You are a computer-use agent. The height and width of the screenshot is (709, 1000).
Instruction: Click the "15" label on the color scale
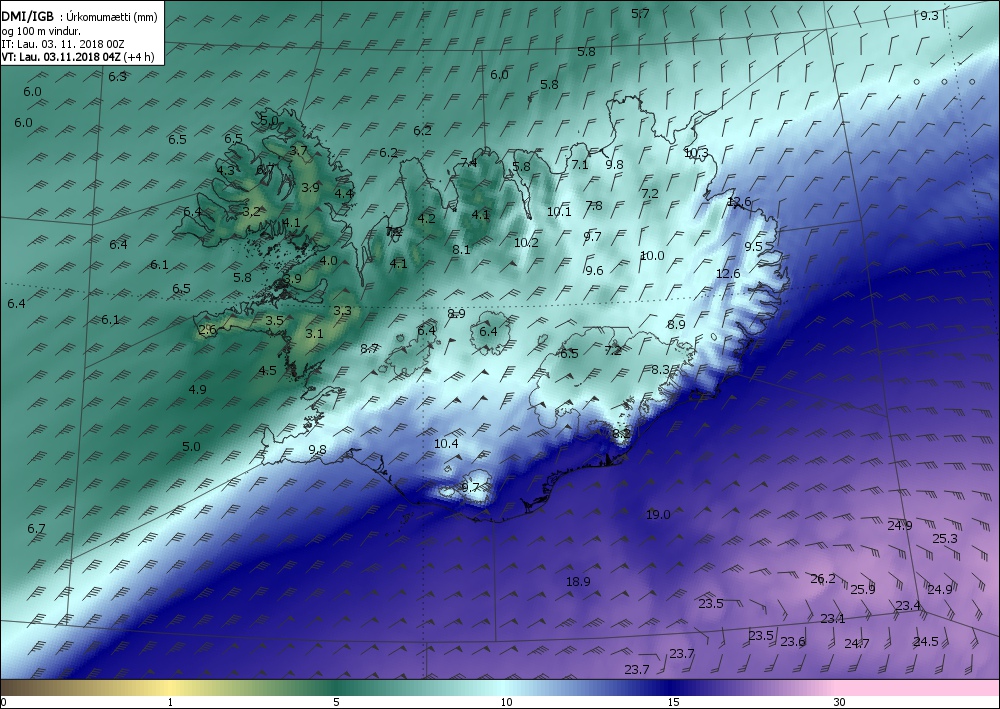point(673,703)
